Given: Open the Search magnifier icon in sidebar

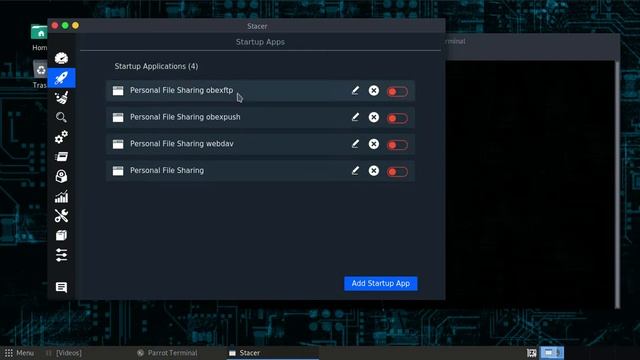Looking at the screenshot, I should click(x=61, y=118).
